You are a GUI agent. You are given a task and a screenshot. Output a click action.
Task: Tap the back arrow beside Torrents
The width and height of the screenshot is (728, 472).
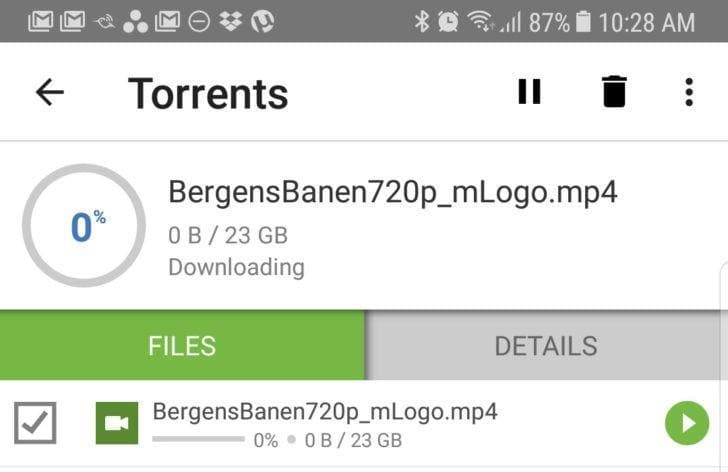tap(50, 92)
